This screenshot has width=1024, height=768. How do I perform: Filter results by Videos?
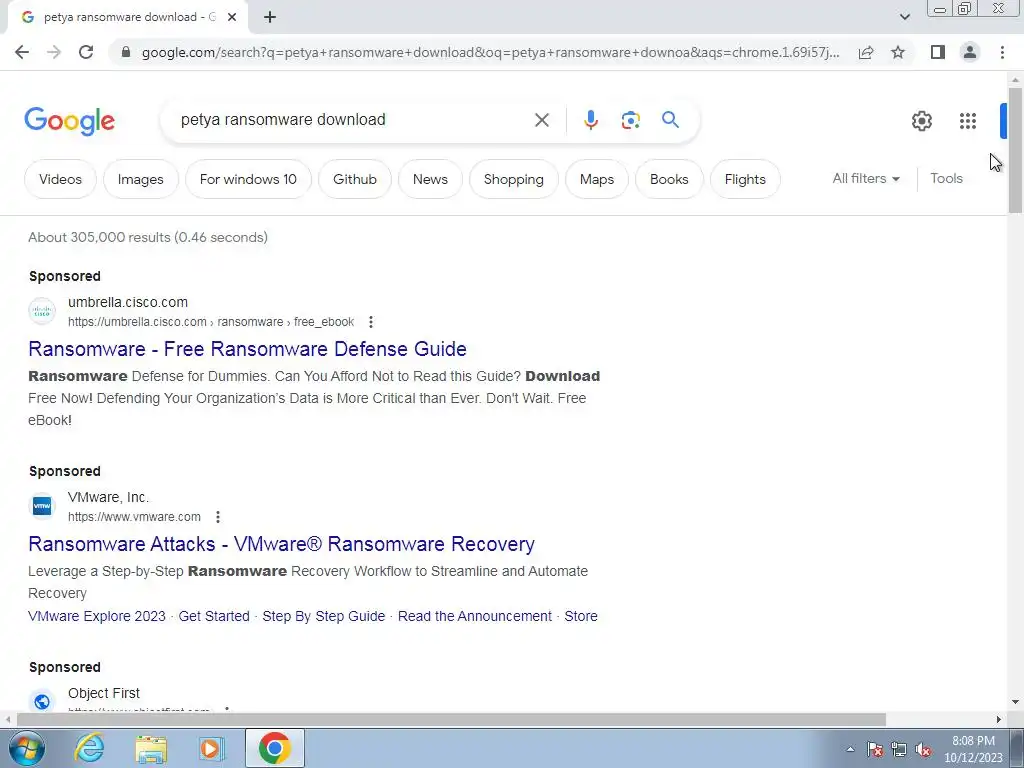(x=60, y=180)
